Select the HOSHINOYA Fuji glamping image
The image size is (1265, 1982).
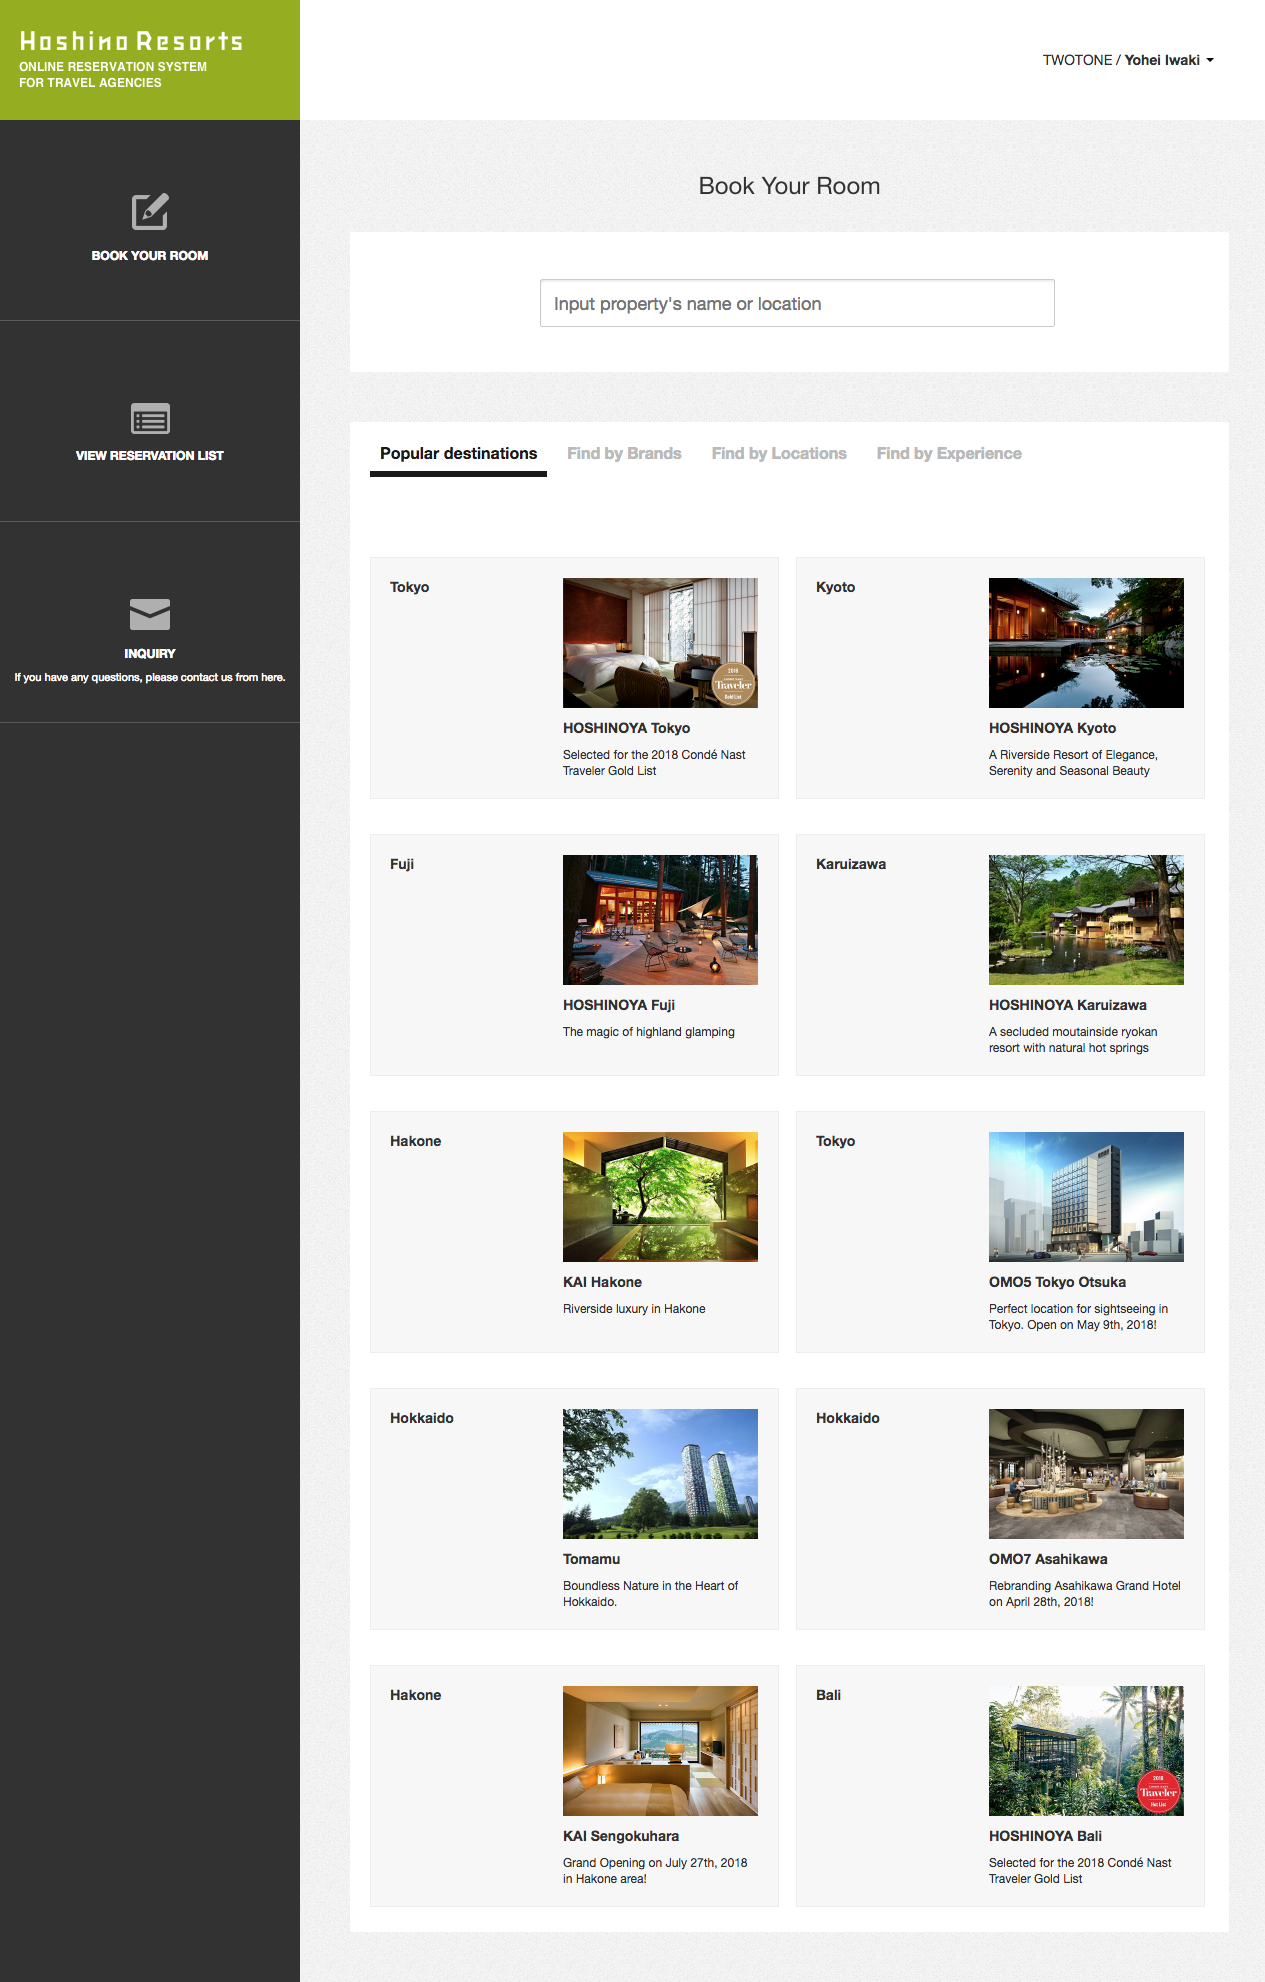click(x=660, y=920)
